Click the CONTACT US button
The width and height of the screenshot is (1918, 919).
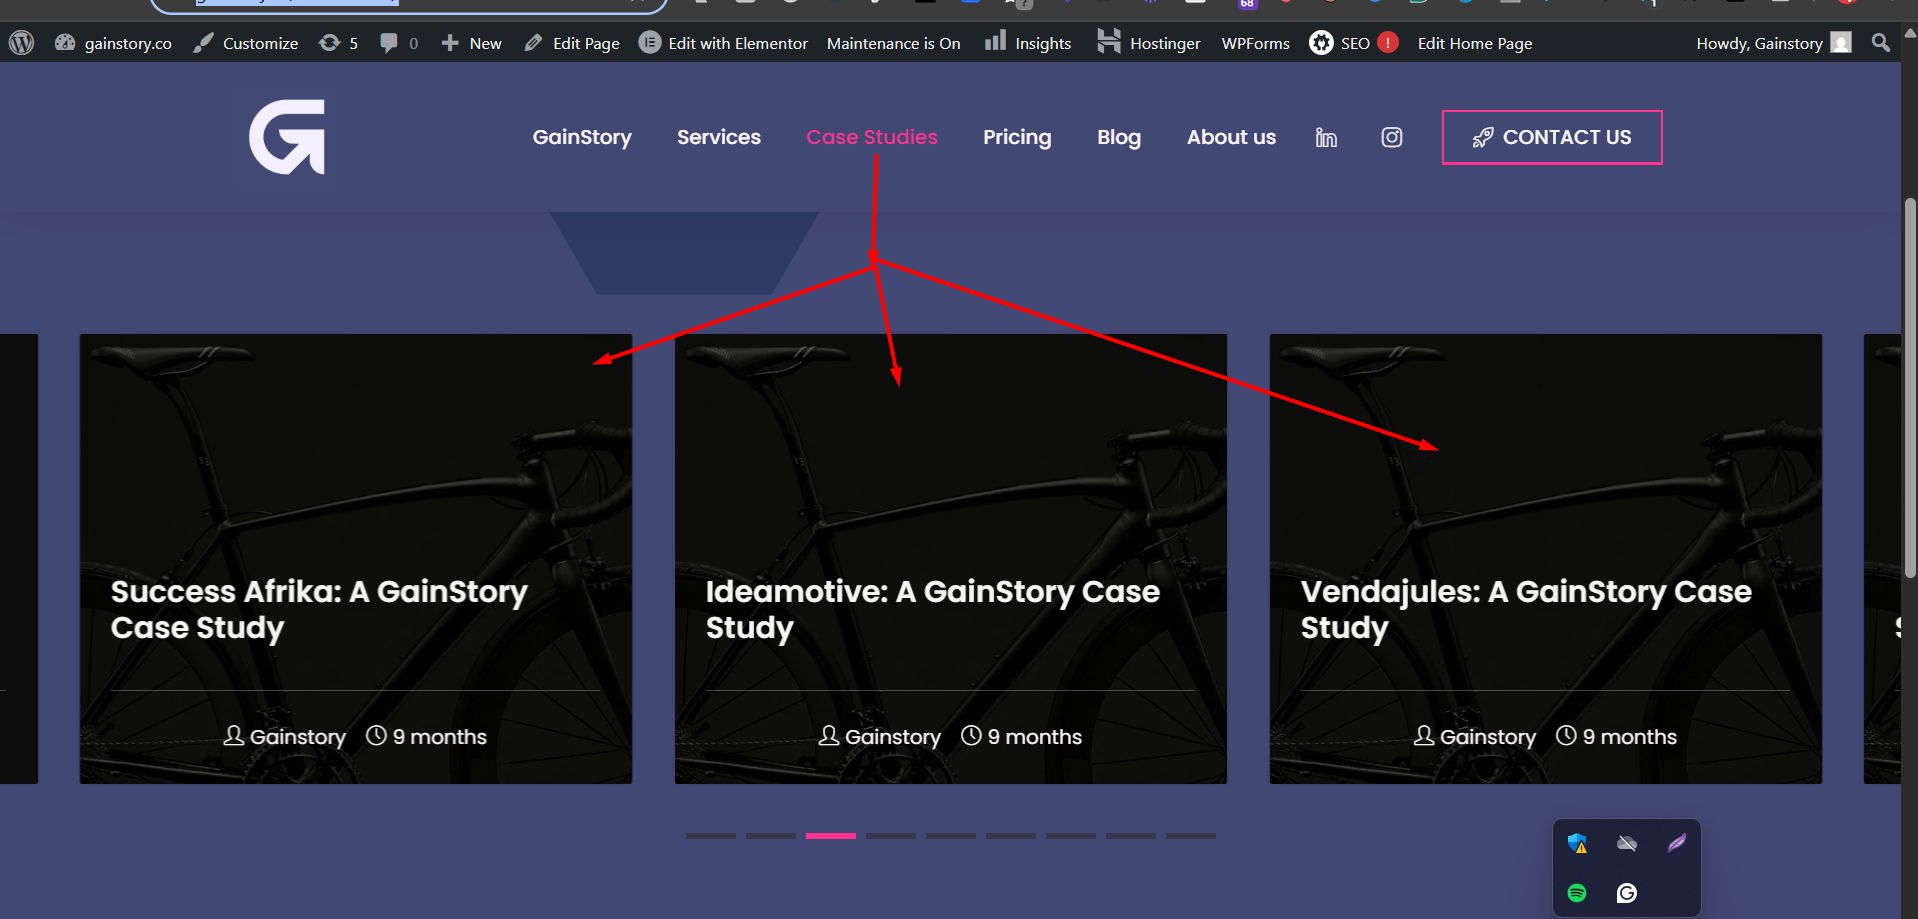coord(1552,137)
